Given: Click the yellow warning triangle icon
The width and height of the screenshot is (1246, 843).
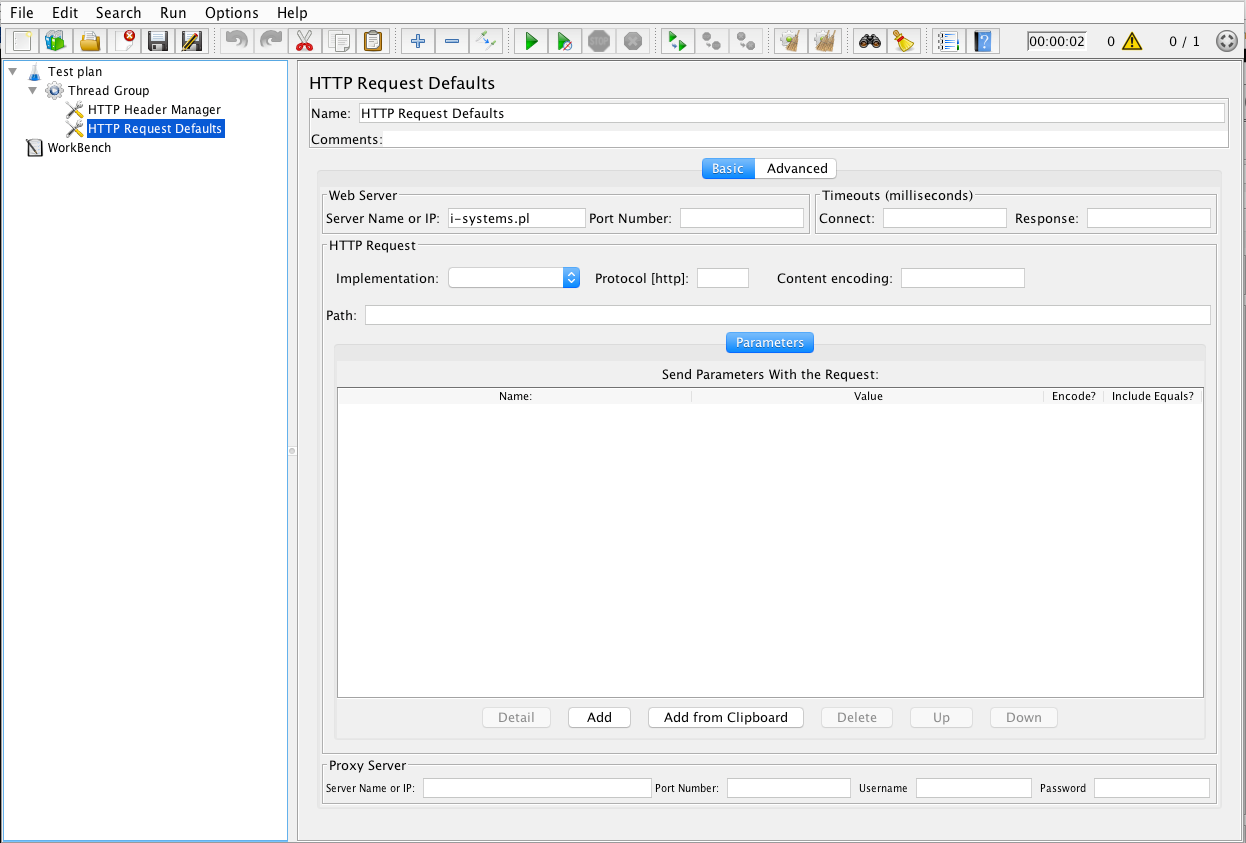Looking at the screenshot, I should [x=1131, y=41].
